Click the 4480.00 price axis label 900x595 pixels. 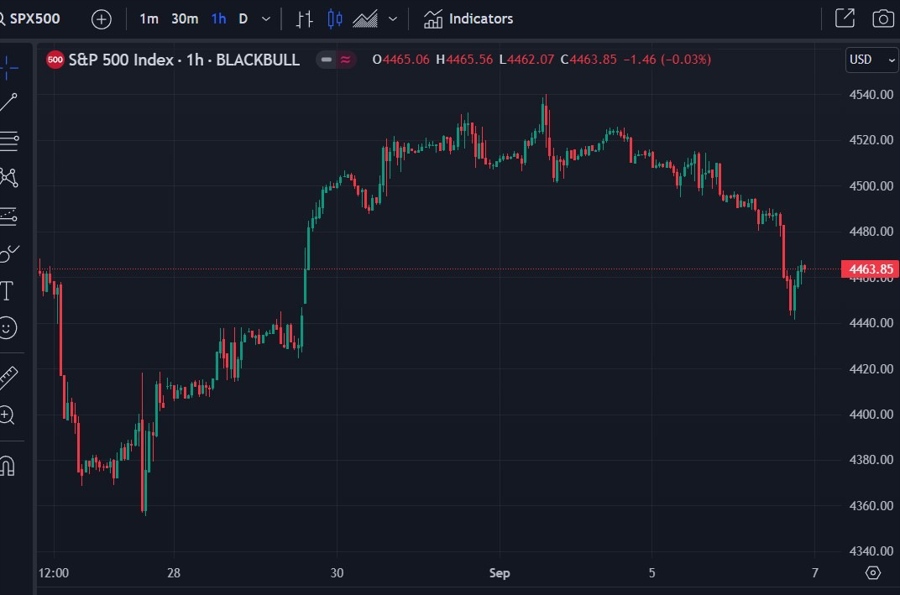pos(871,231)
